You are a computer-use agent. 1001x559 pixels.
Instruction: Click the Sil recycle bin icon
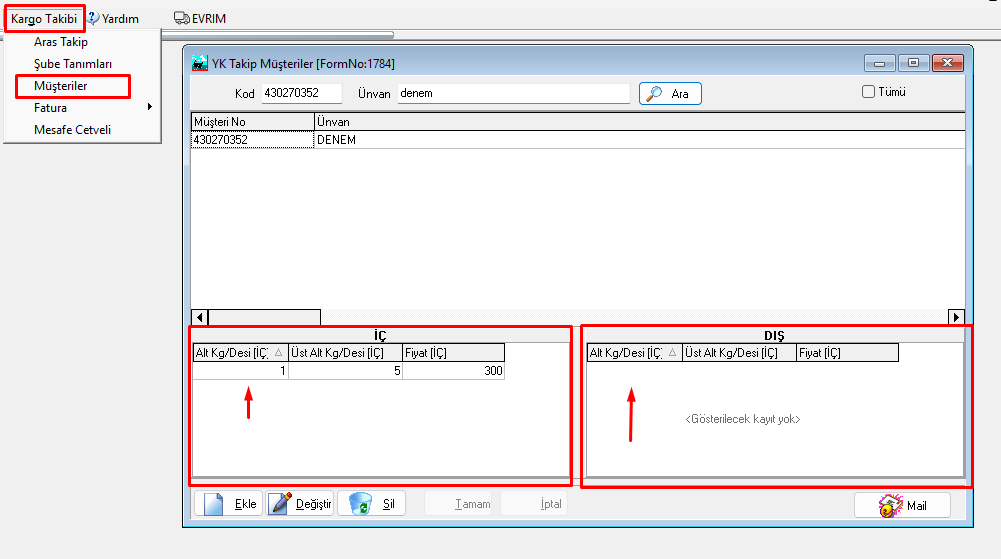[x=360, y=504]
